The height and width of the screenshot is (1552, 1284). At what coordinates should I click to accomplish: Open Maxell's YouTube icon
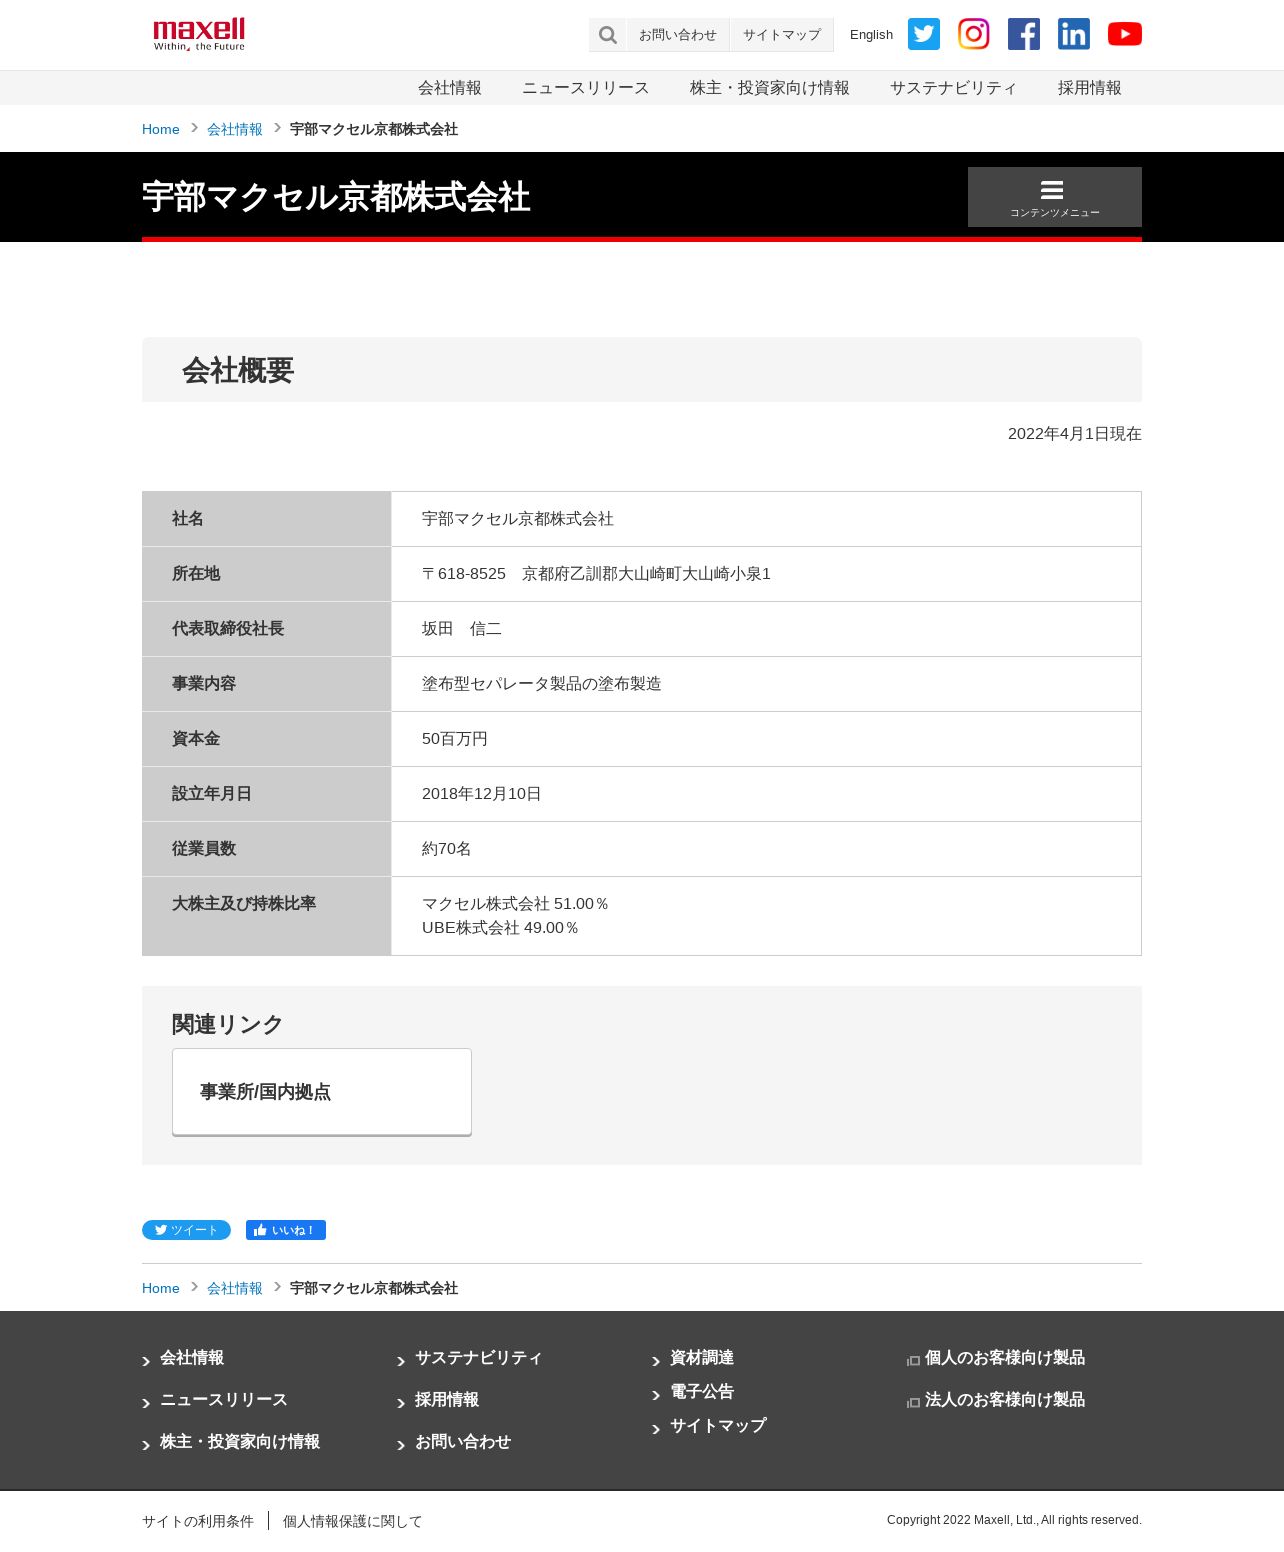pyautogui.click(x=1125, y=34)
